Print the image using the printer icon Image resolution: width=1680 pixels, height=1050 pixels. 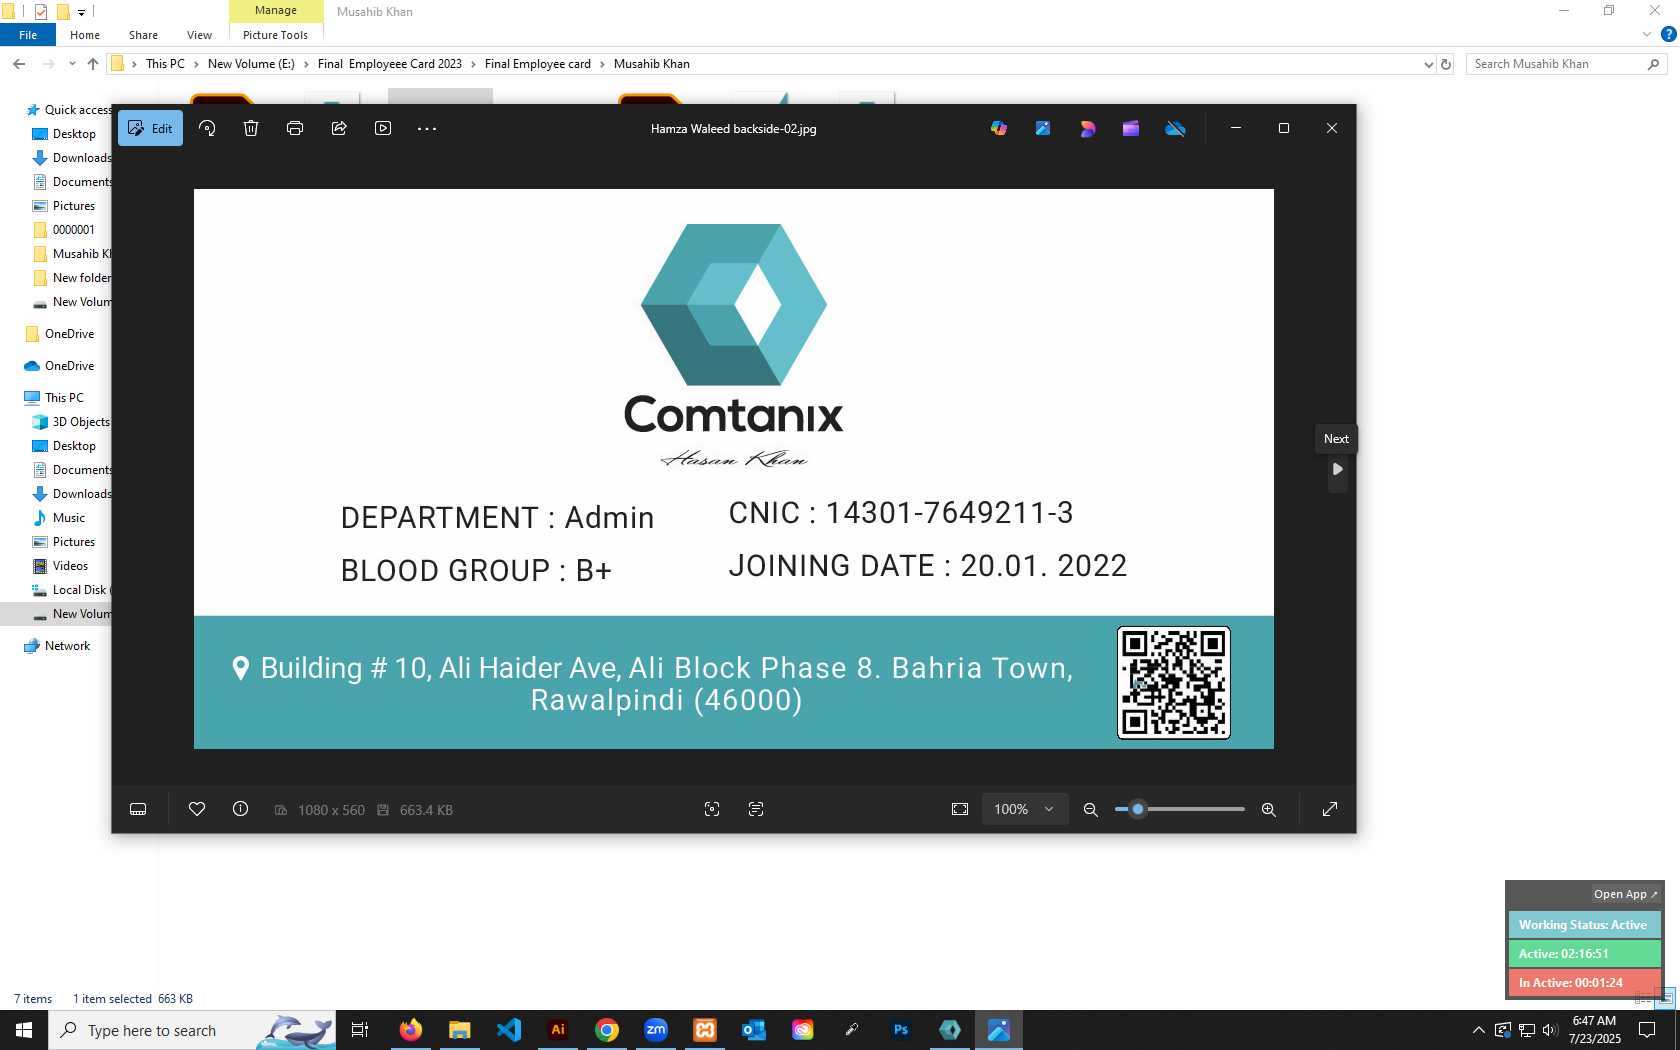295,128
